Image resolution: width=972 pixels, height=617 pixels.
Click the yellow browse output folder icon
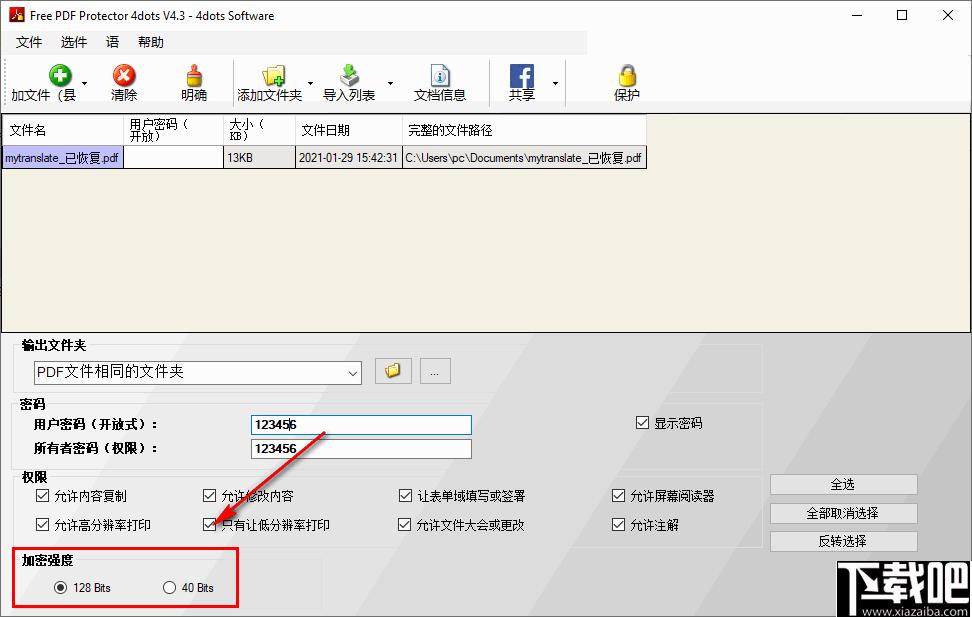coord(393,371)
